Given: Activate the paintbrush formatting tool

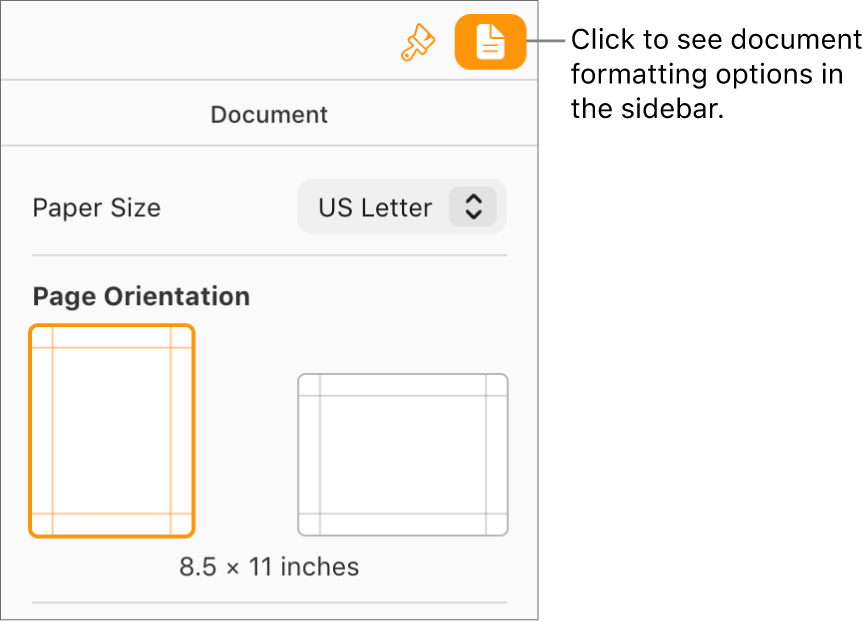Looking at the screenshot, I should pos(418,41).
